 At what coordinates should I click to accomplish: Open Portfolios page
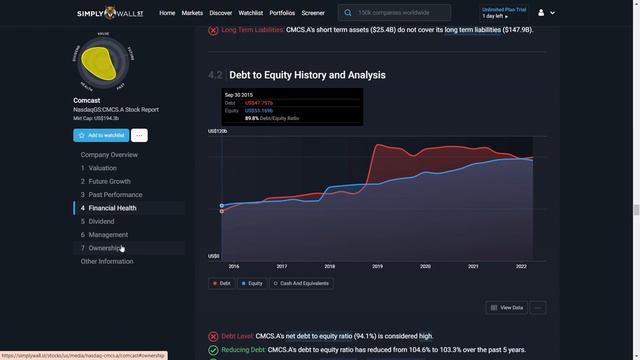tap(282, 13)
